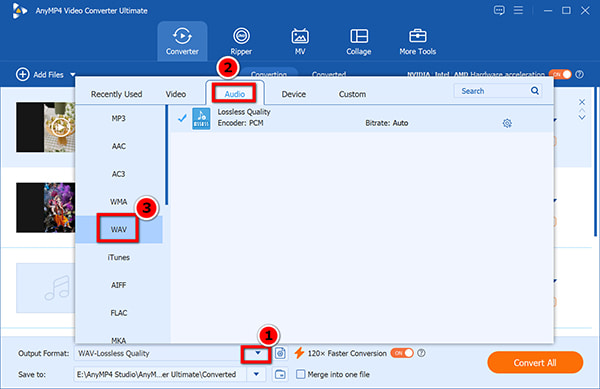Click the Lossless audio file icon
Viewport: 600px width, 389px height.
click(201, 119)
